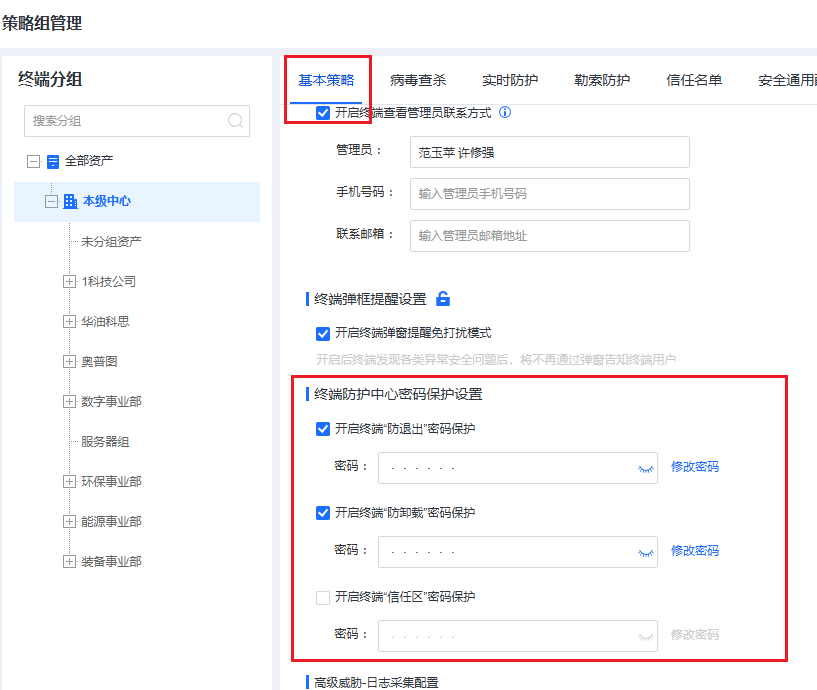Screen dimensions: 817x690
Task: Show the 防卸载 password via eye icon
Action: (x=646, y=552)
